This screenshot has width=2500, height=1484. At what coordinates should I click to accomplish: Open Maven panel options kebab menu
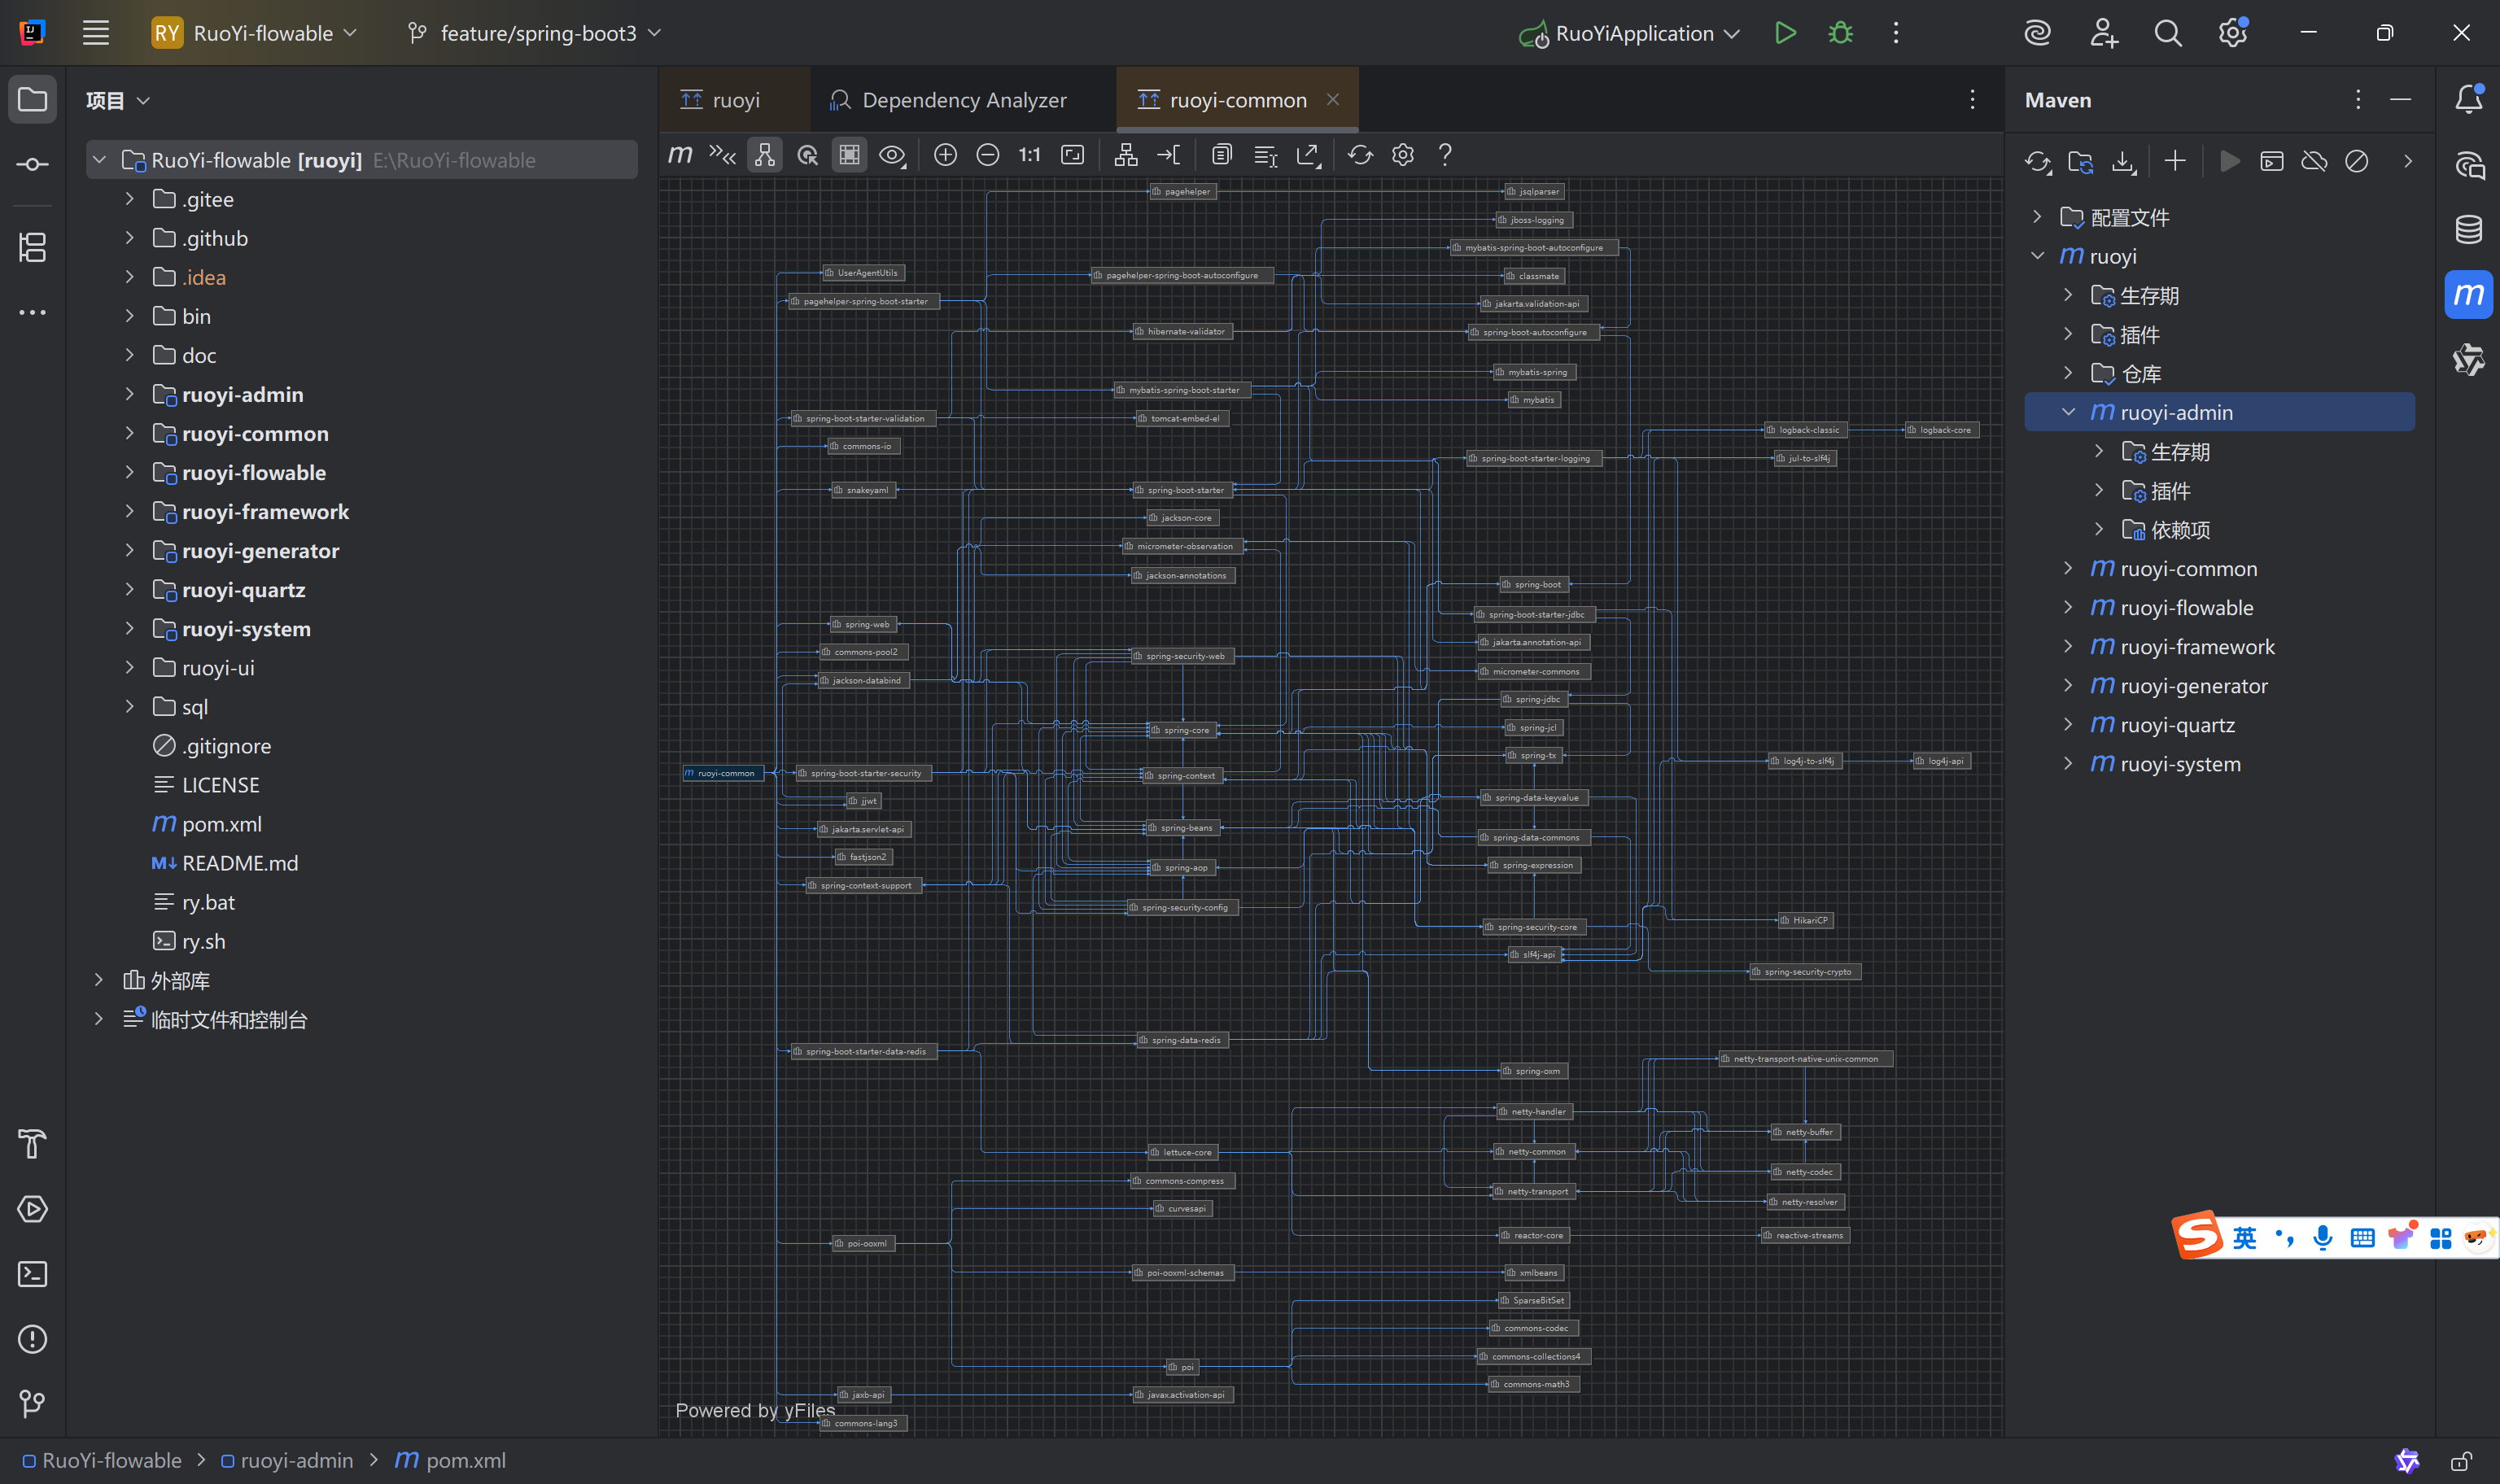point(2358,100)
